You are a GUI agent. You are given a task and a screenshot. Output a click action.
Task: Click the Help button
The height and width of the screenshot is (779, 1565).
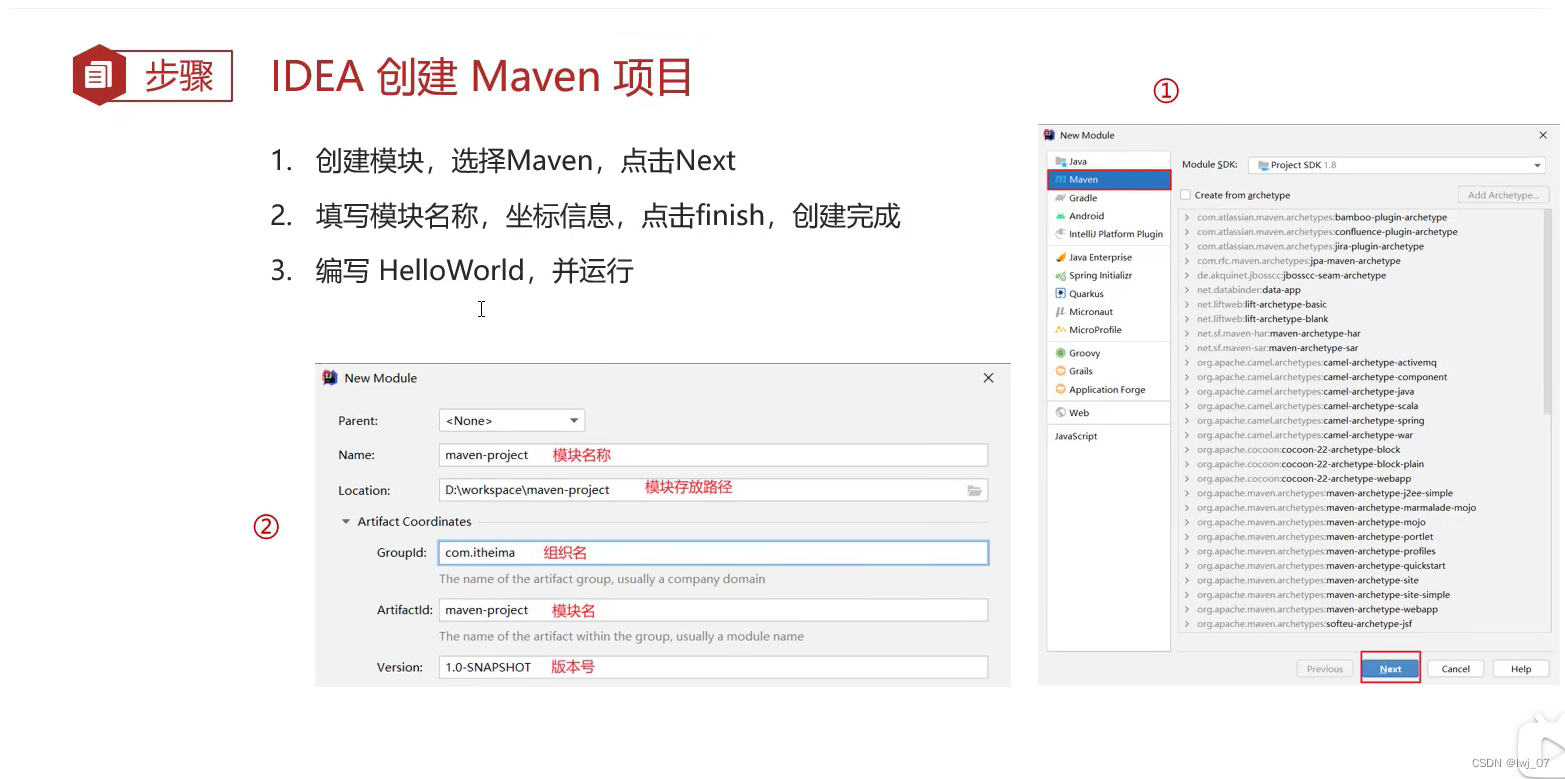1520,668
